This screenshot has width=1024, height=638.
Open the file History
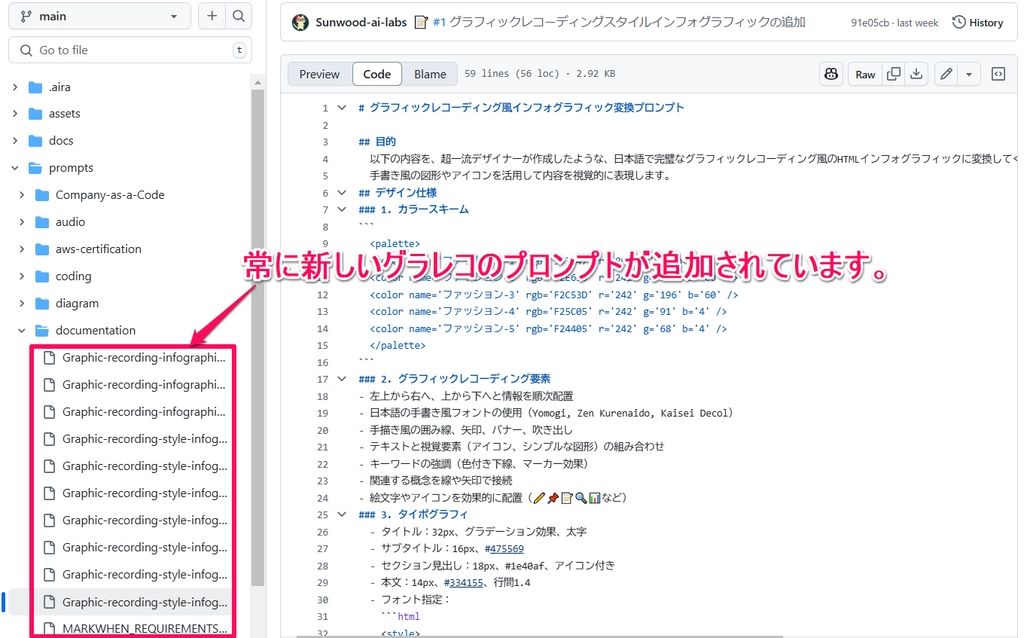point(978,22)
